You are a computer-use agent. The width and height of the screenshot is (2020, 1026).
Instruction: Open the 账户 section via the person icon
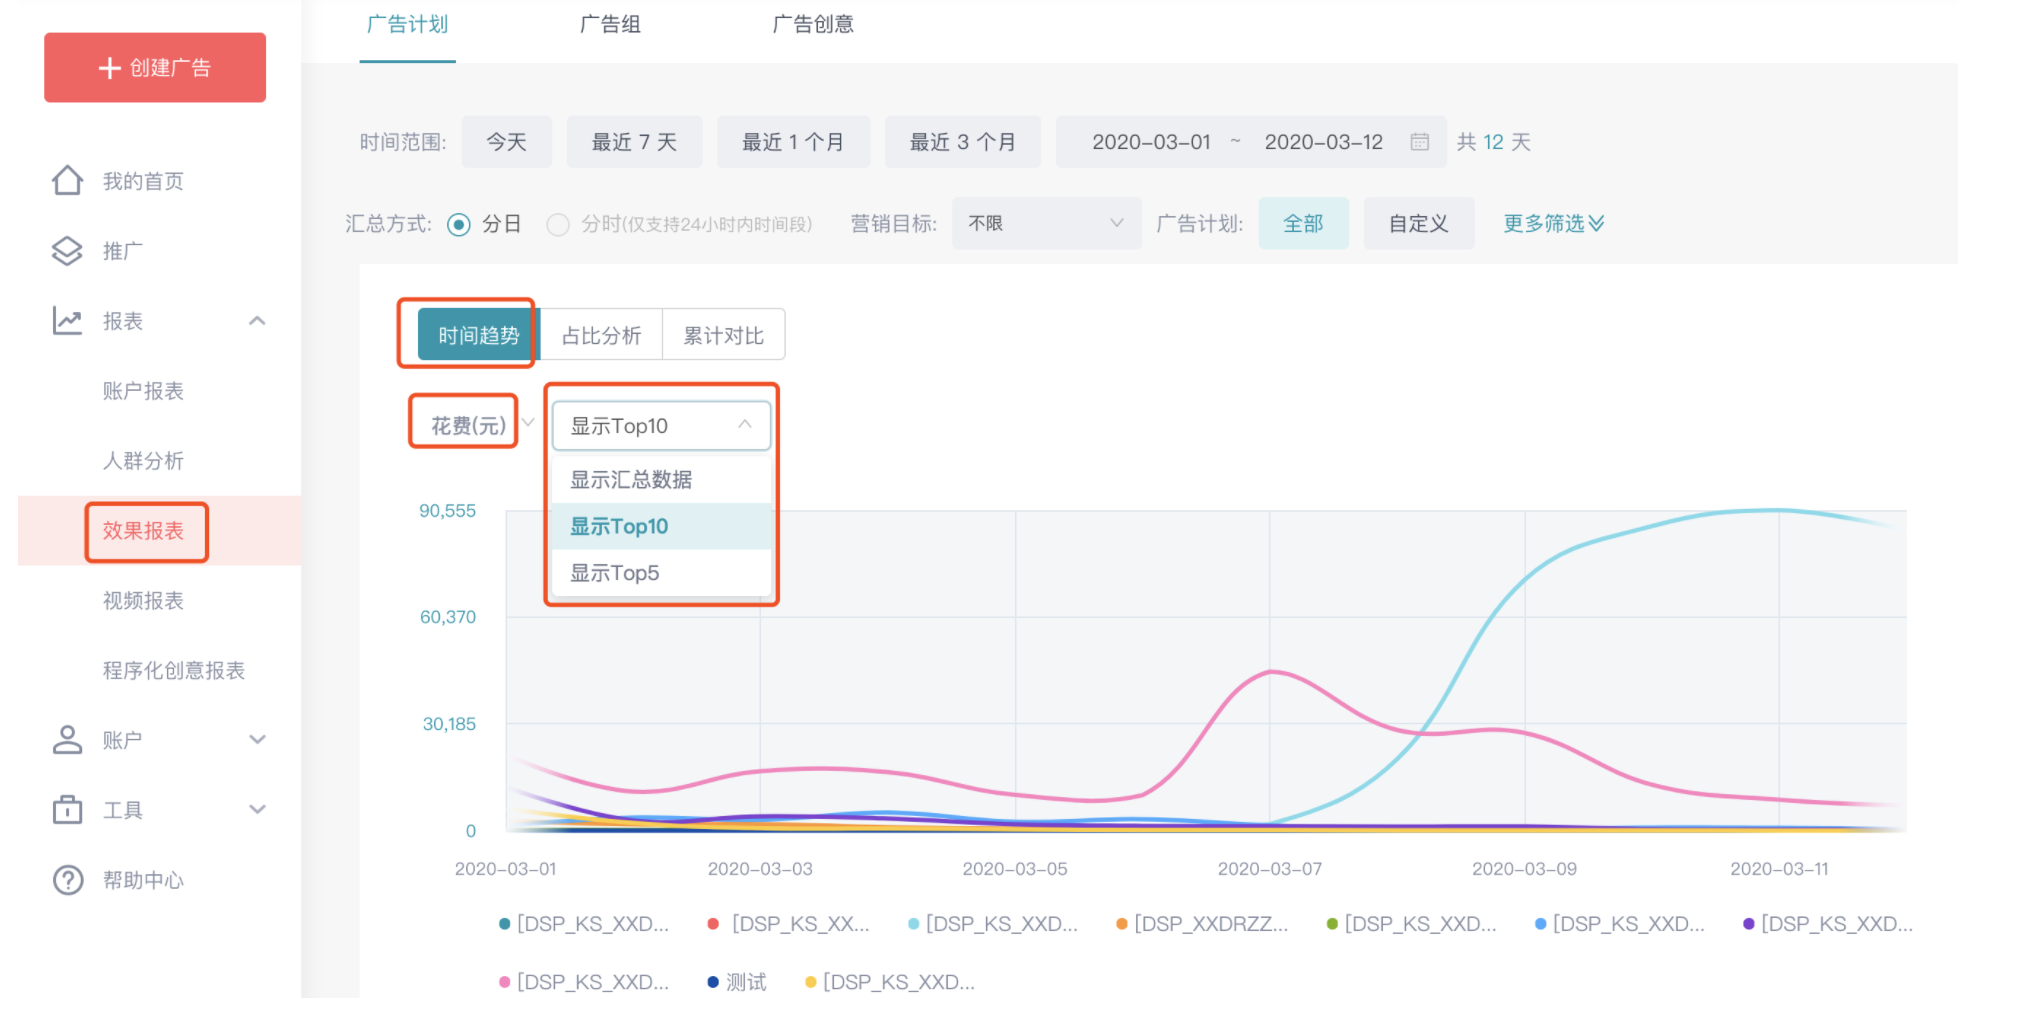coord(67,740)
